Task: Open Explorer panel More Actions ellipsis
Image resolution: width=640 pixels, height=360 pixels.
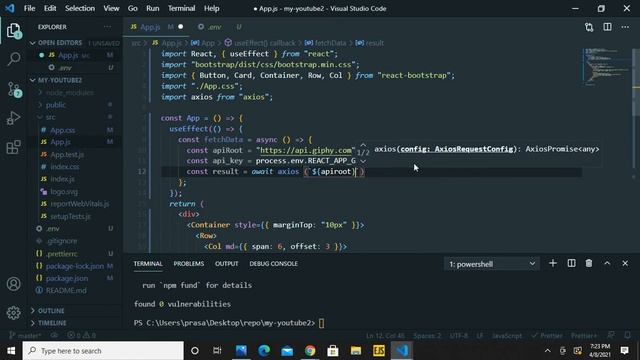Action: (107, 27)
